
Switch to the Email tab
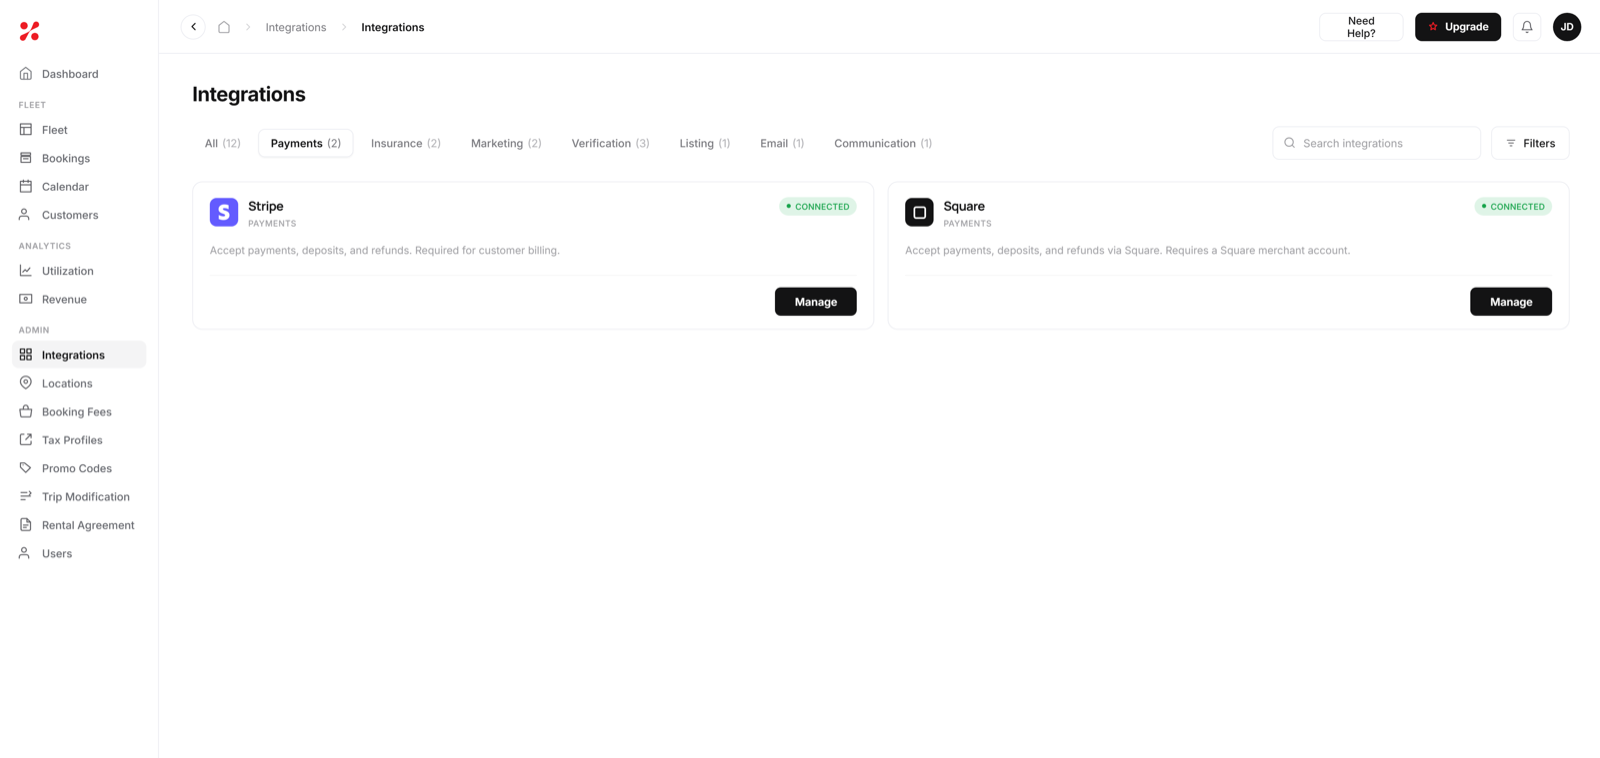point(782,143)
